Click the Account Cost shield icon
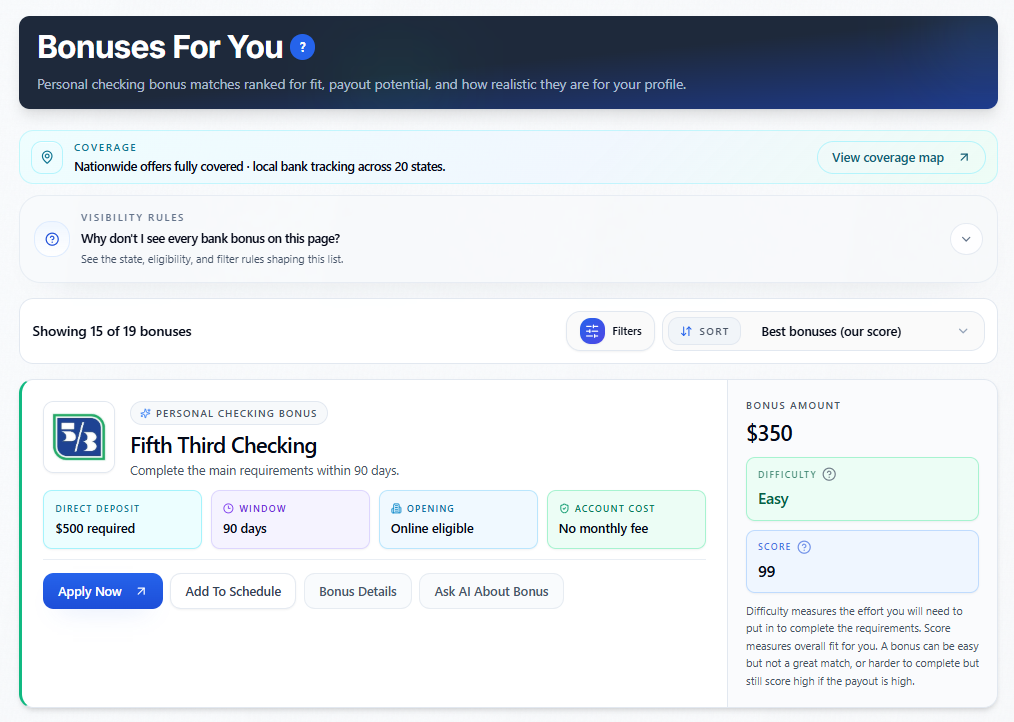Screen dimensions: 1014x722 point(564,509)
